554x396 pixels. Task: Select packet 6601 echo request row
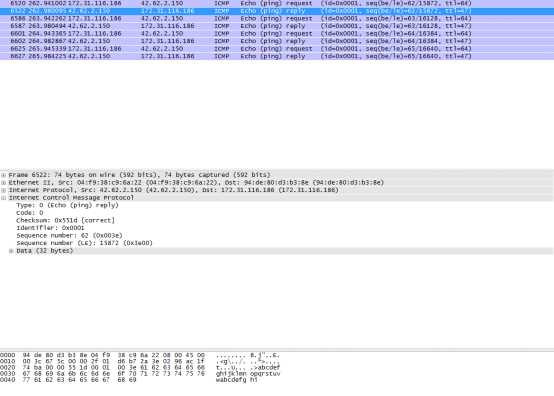[277, 34]
